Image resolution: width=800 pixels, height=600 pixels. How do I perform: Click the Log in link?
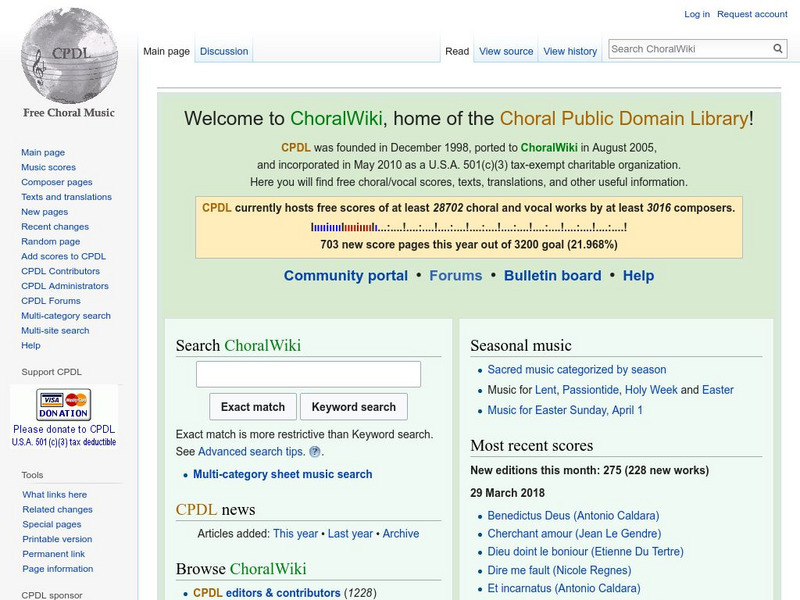[697, 14]
